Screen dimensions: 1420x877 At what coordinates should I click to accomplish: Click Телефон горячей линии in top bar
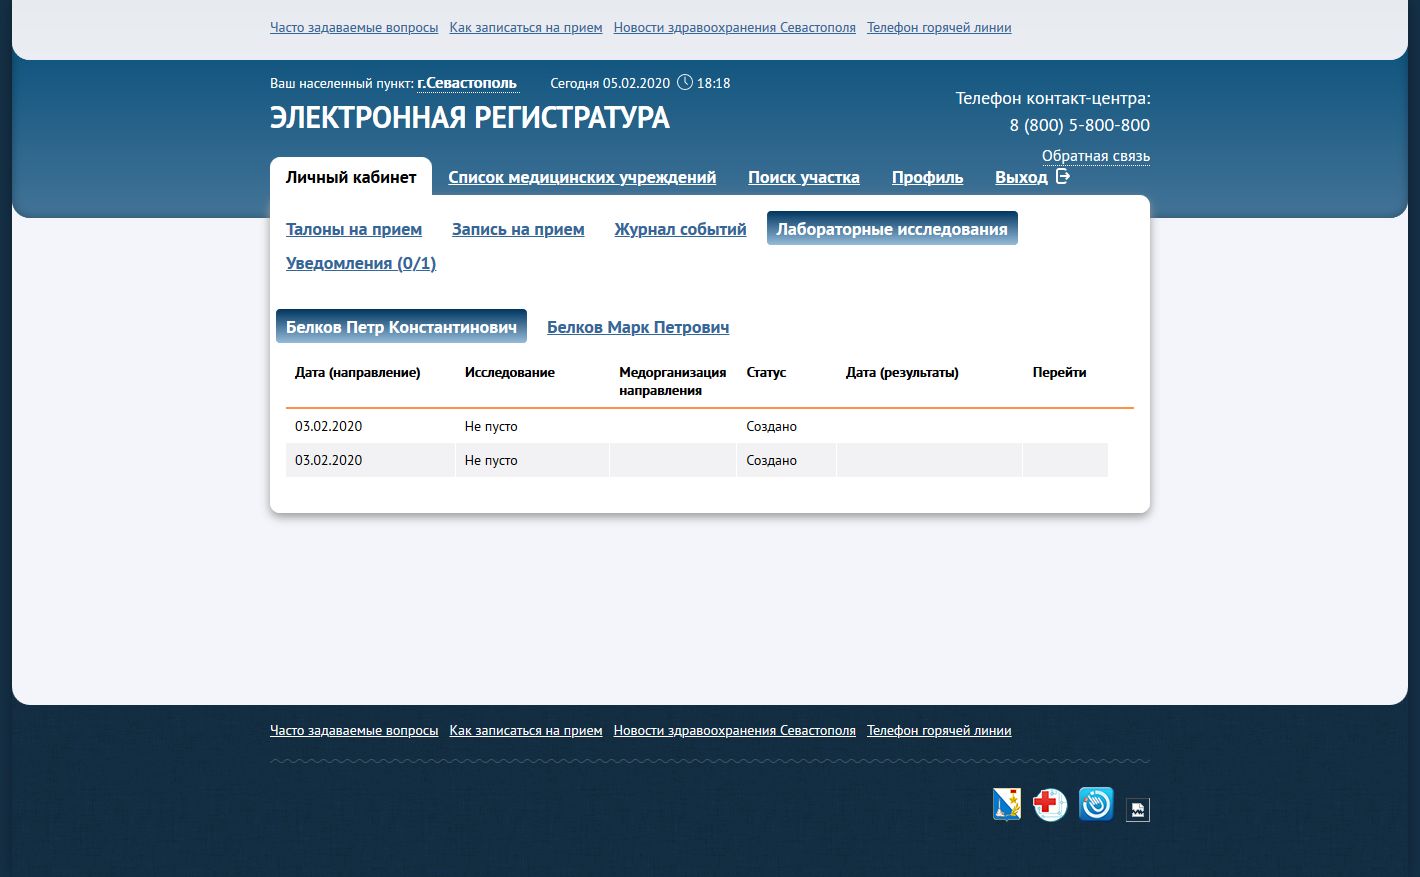(939, 28)
